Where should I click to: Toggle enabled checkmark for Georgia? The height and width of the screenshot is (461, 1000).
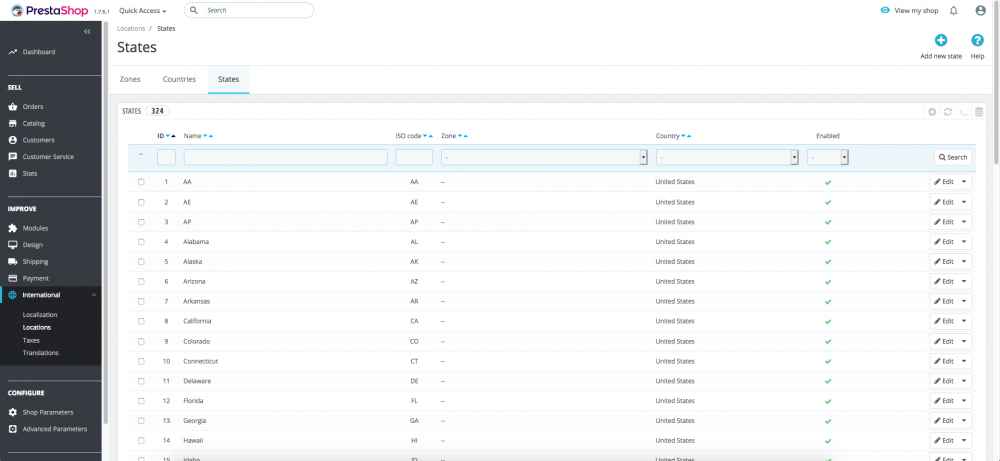(x=828, y=421)
